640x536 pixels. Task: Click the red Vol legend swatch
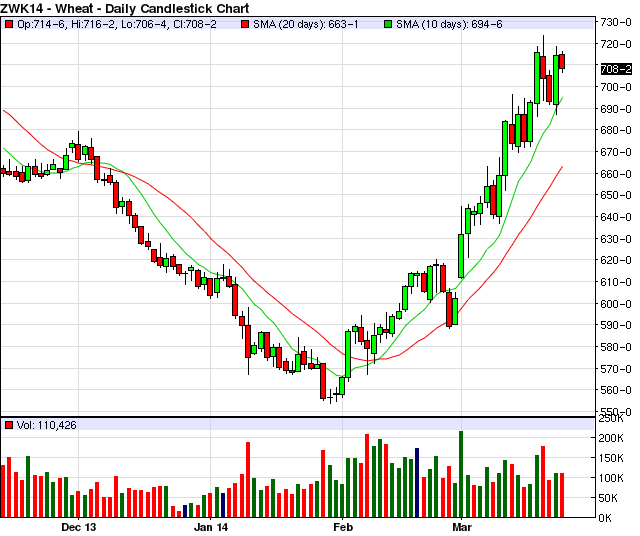coord(9,425)
